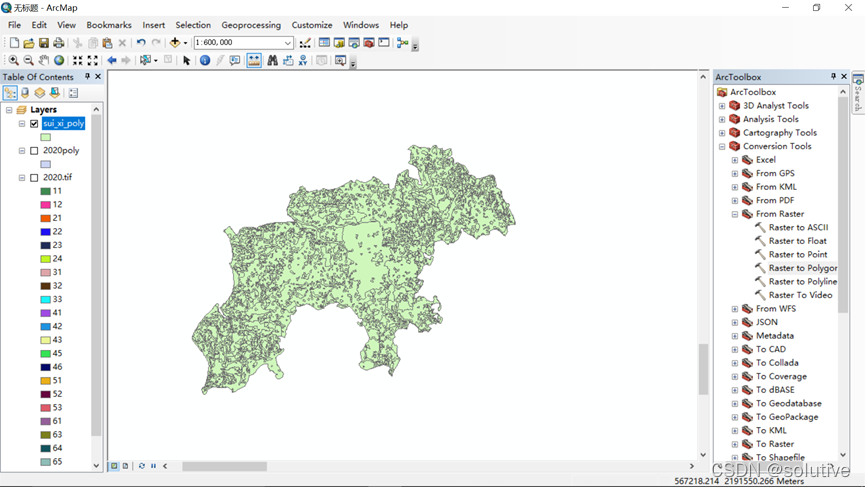
Task: Switch to List By Source view
Action: (25, 93)
